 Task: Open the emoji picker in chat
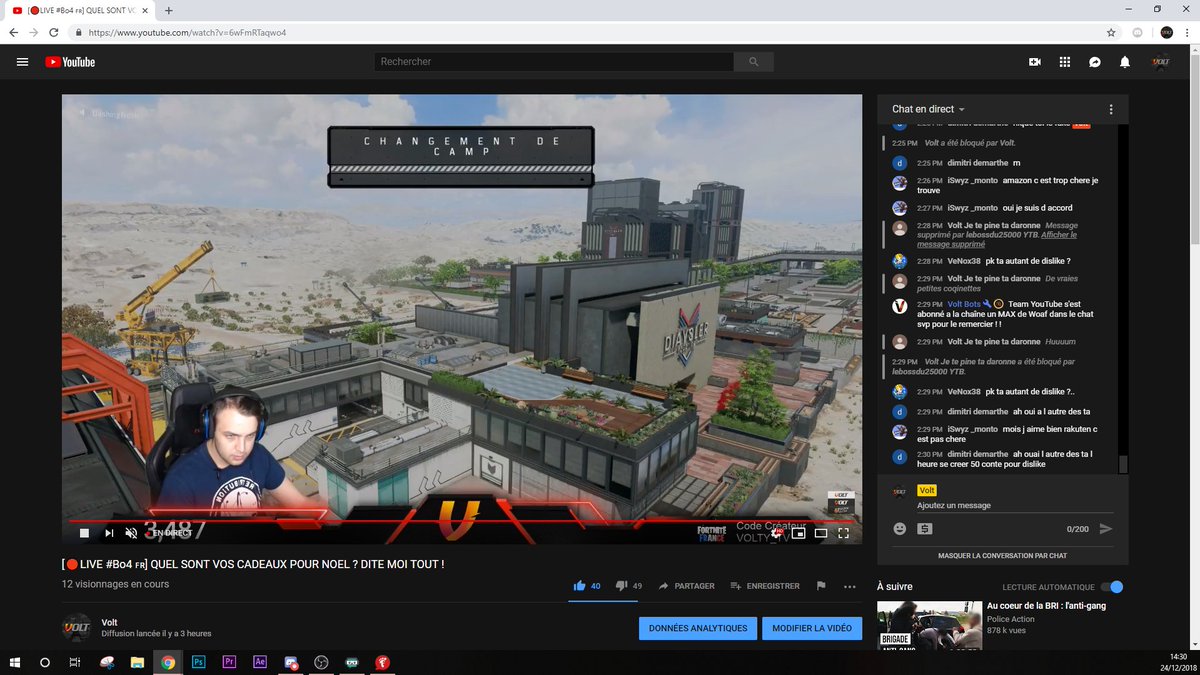click(899, 529)
